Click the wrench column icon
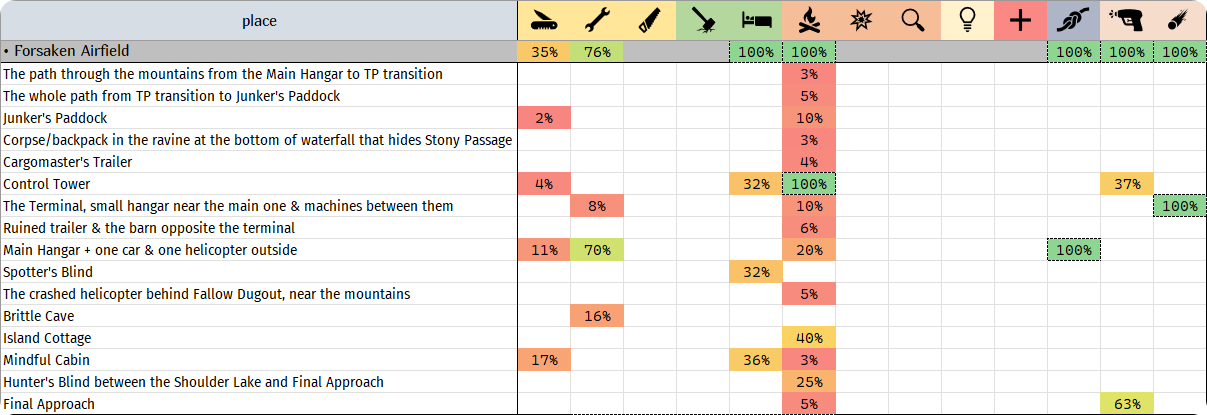 tap(597, 21)
